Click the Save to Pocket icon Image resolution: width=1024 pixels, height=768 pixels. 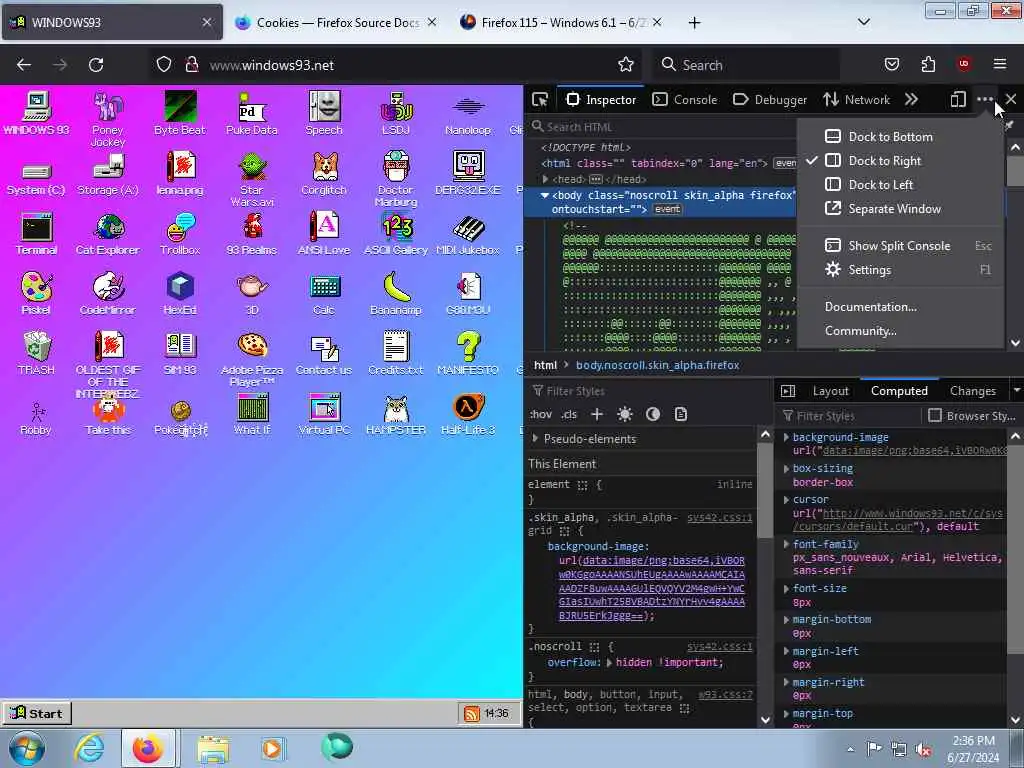(892, 64)
